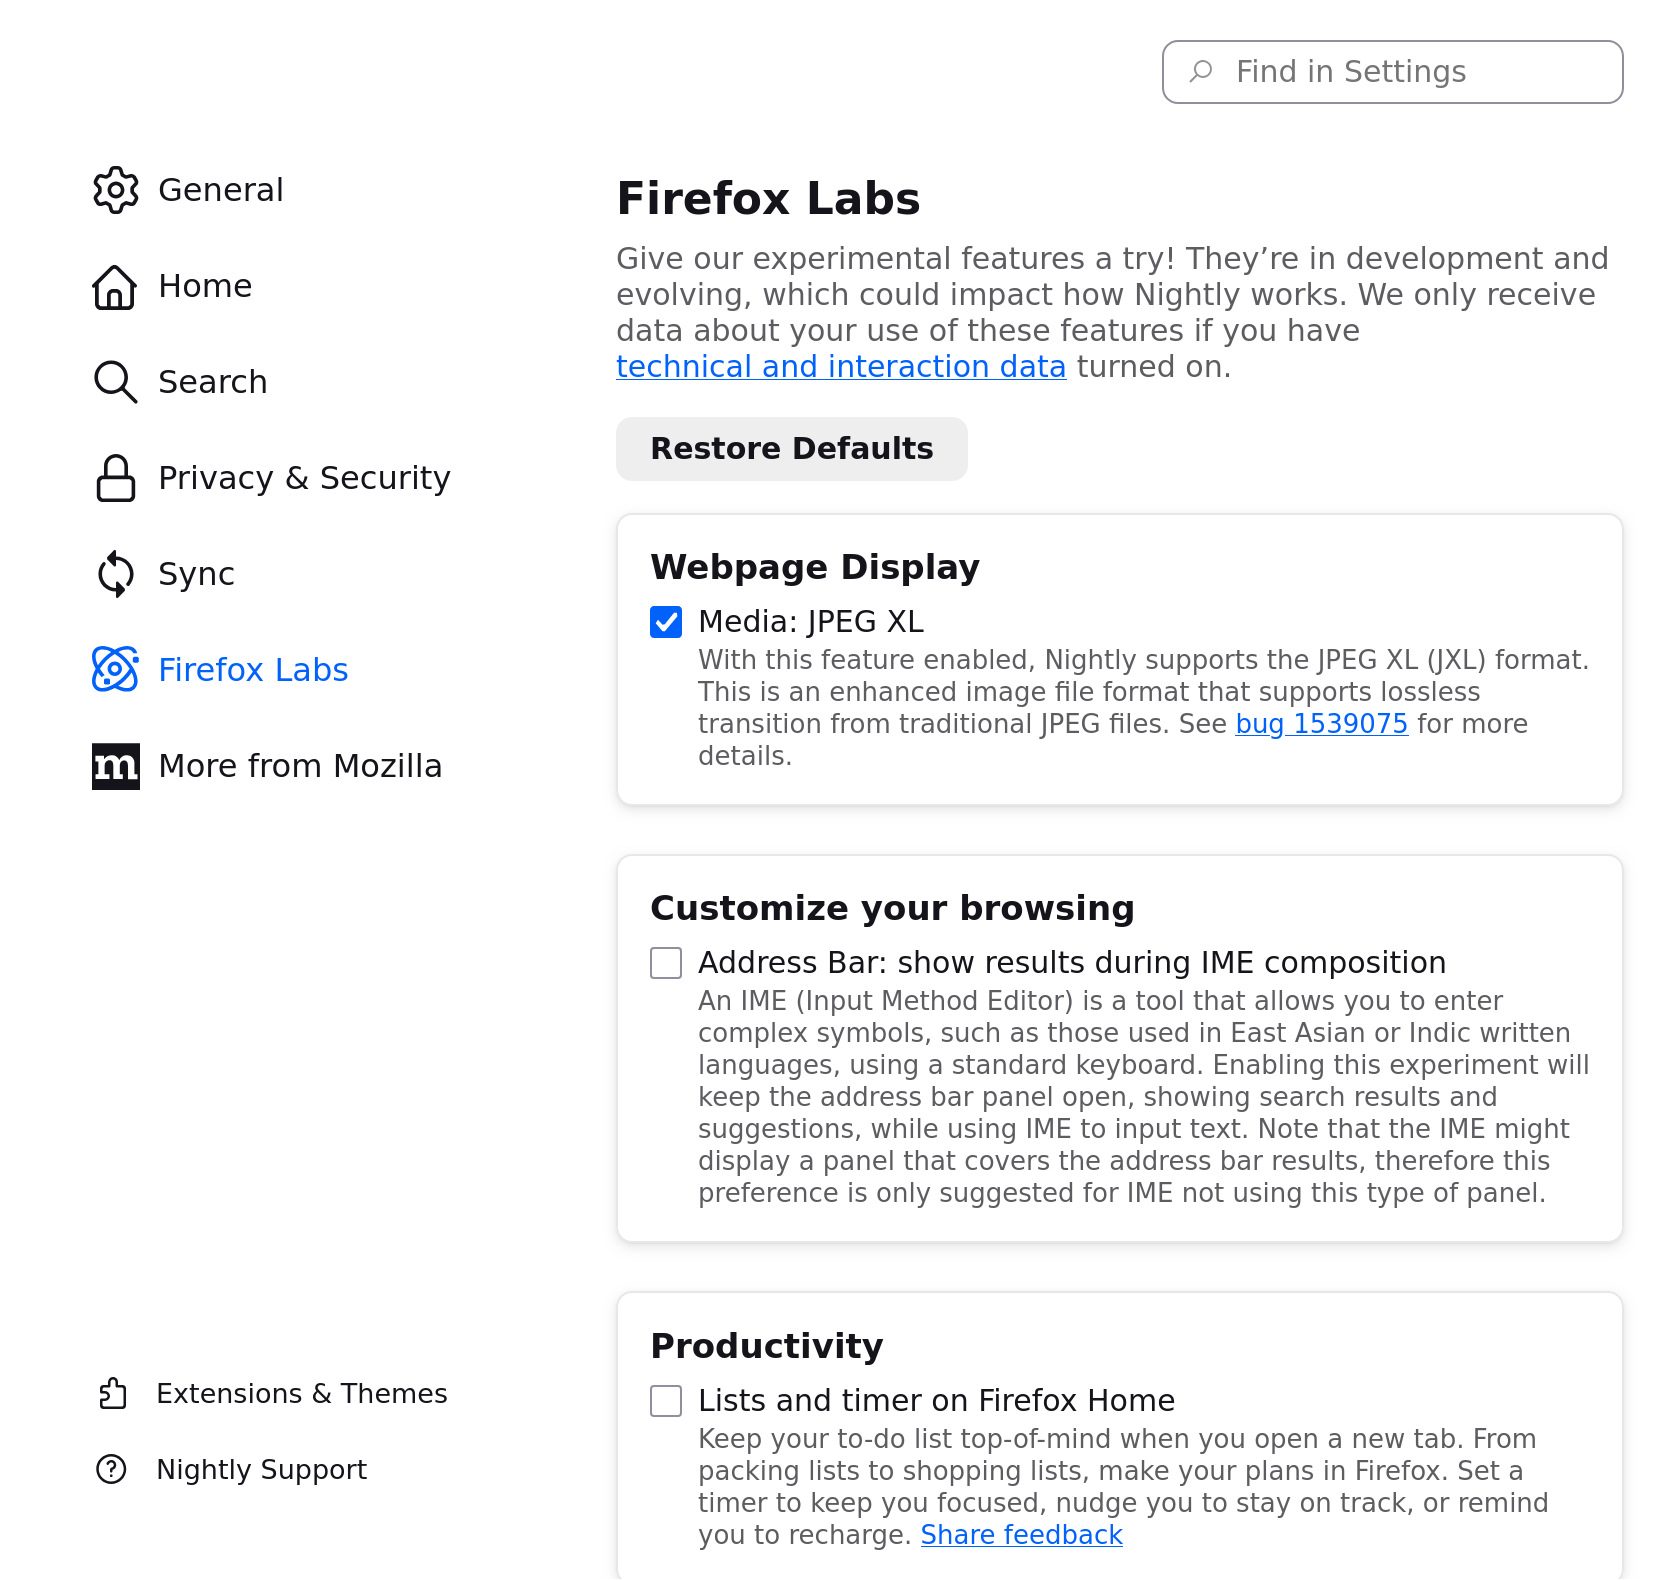1680x1580 pixels.
Task: Open the technical and interaction data link
Action: (841, 366)
